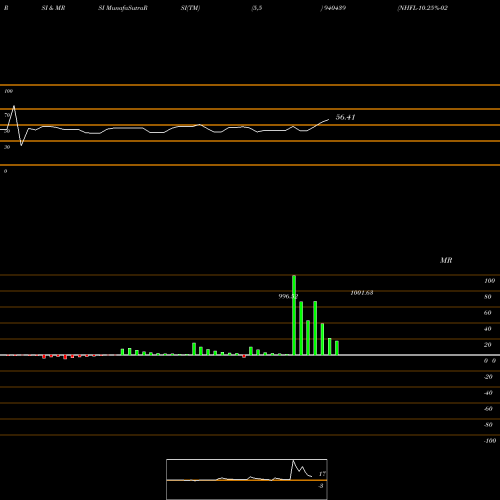Click the RSI value 56.41 label
The image size is (500, 500).
pyautogui.click(x=345, y=117)
